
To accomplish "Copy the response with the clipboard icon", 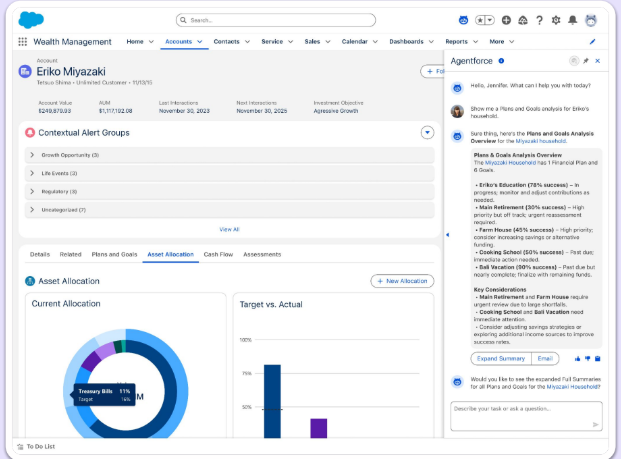I will pos(598,358).
